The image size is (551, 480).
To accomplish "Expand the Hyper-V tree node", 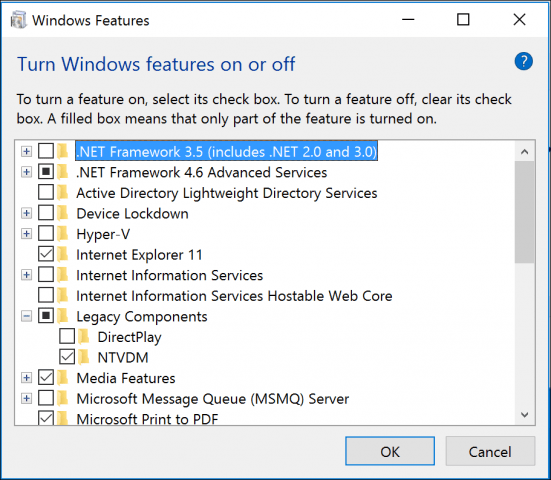I will click(x=26, y=234).
